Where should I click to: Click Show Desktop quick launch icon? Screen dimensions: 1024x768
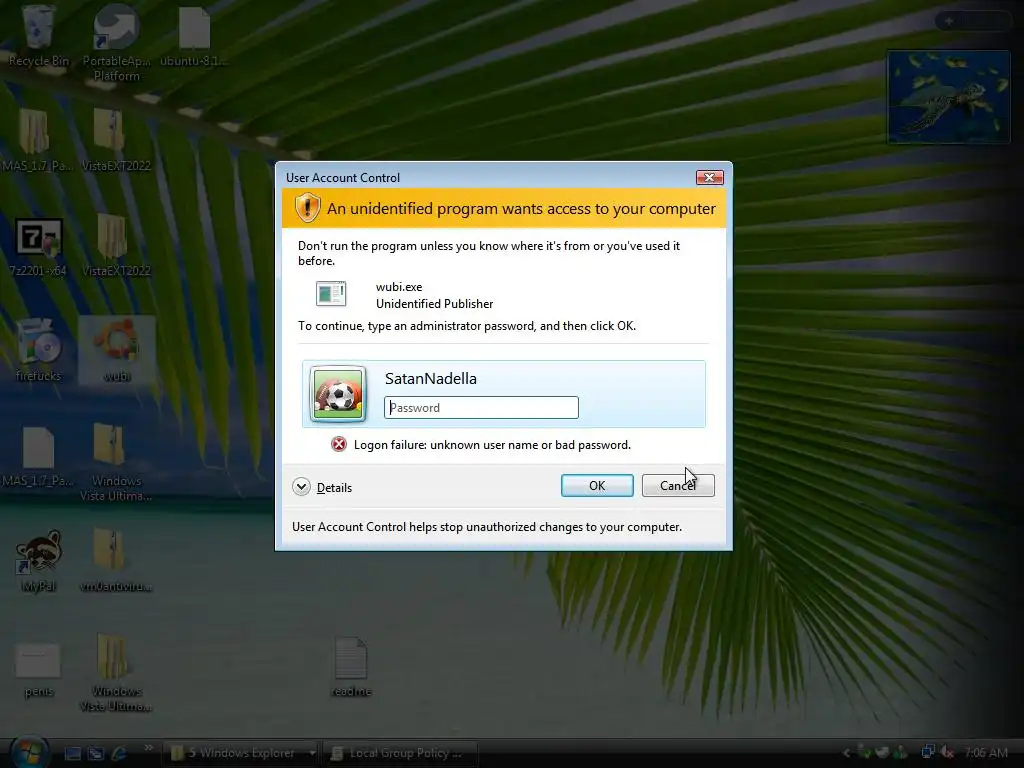72,753
